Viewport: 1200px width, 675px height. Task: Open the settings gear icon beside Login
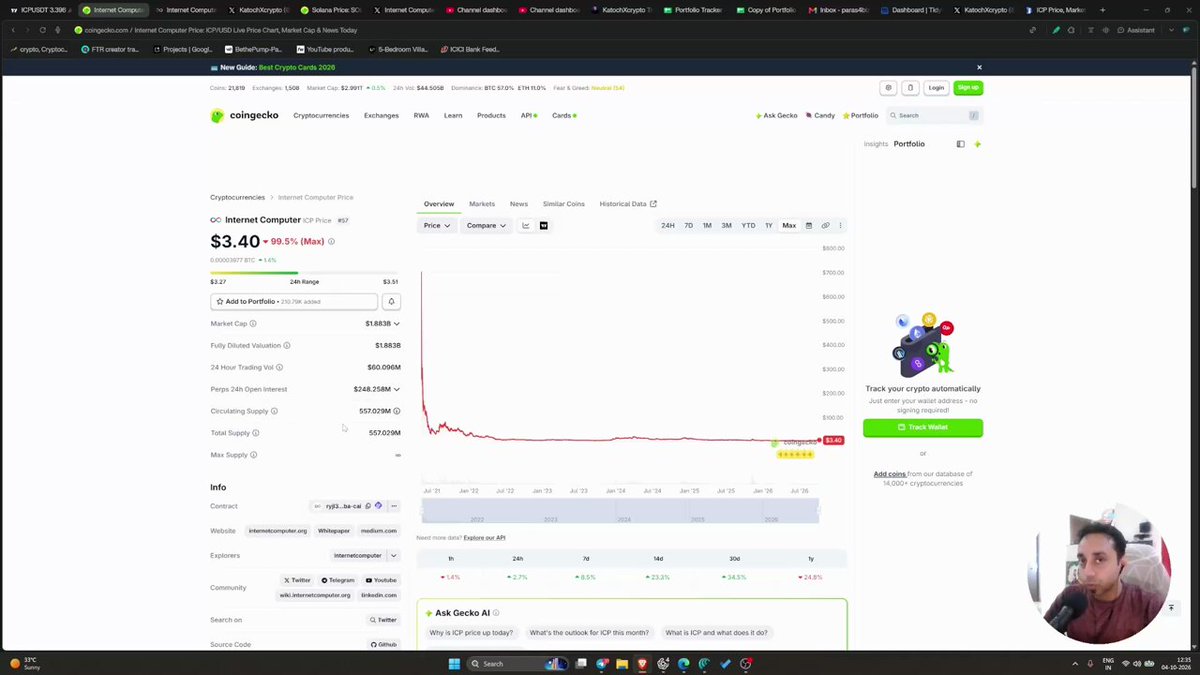[x=888, y=87]
